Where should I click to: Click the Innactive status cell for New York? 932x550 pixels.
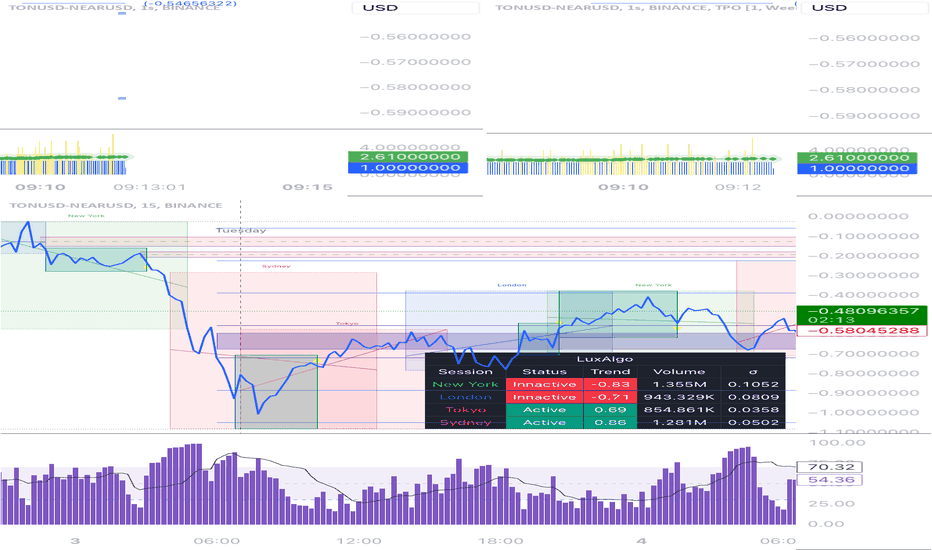tap(544, 385)
